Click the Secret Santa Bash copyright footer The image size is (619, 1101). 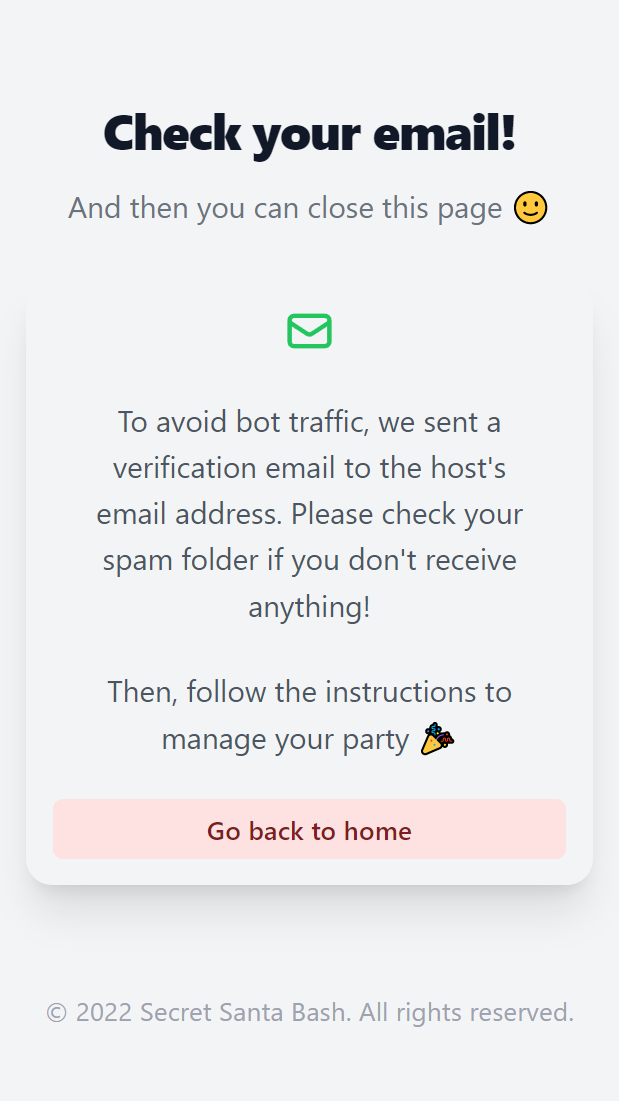(310, 1013)
